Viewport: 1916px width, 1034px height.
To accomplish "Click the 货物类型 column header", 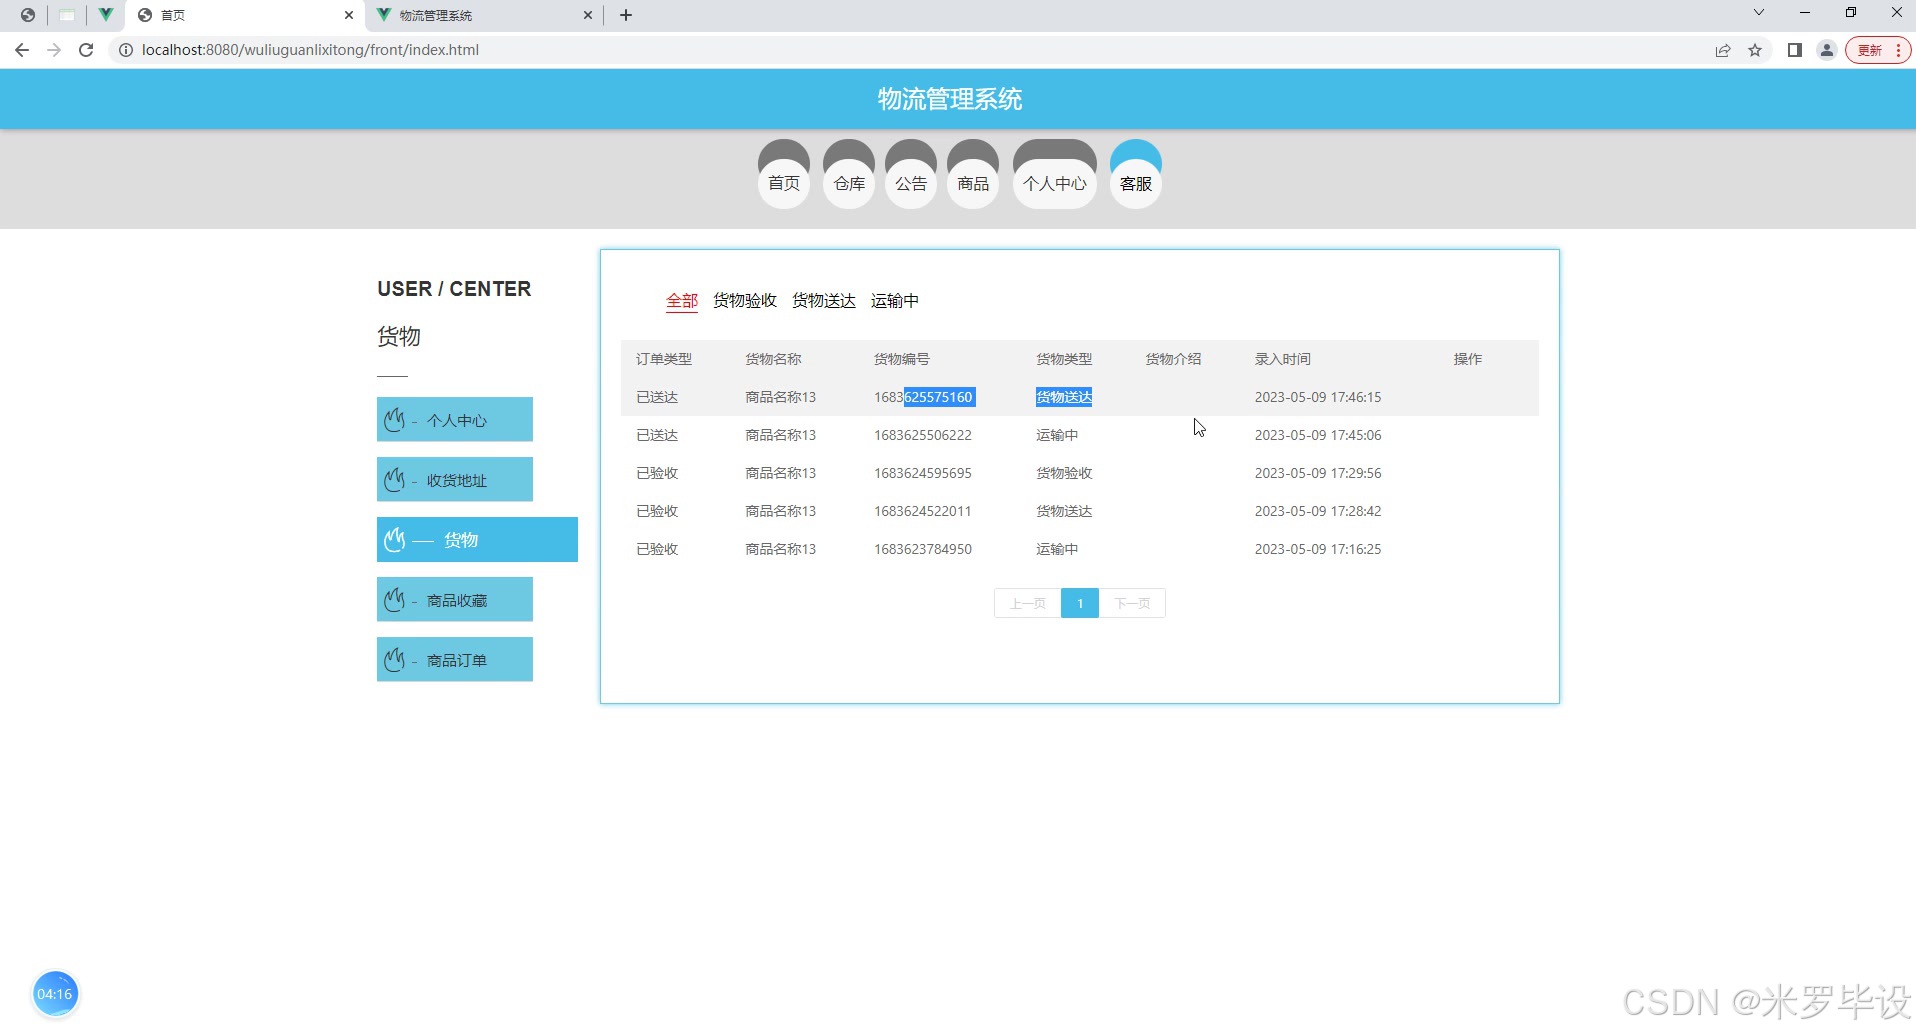I will (1064, 359).
